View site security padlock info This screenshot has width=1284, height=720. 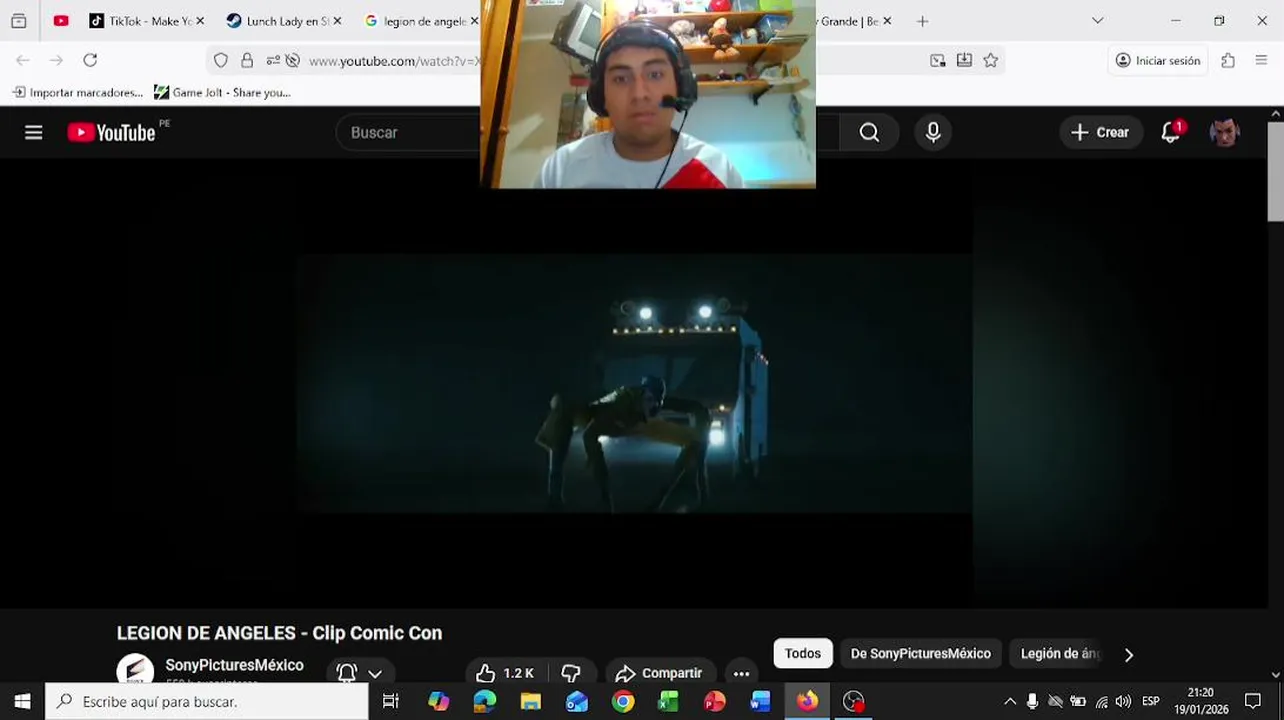247,61
